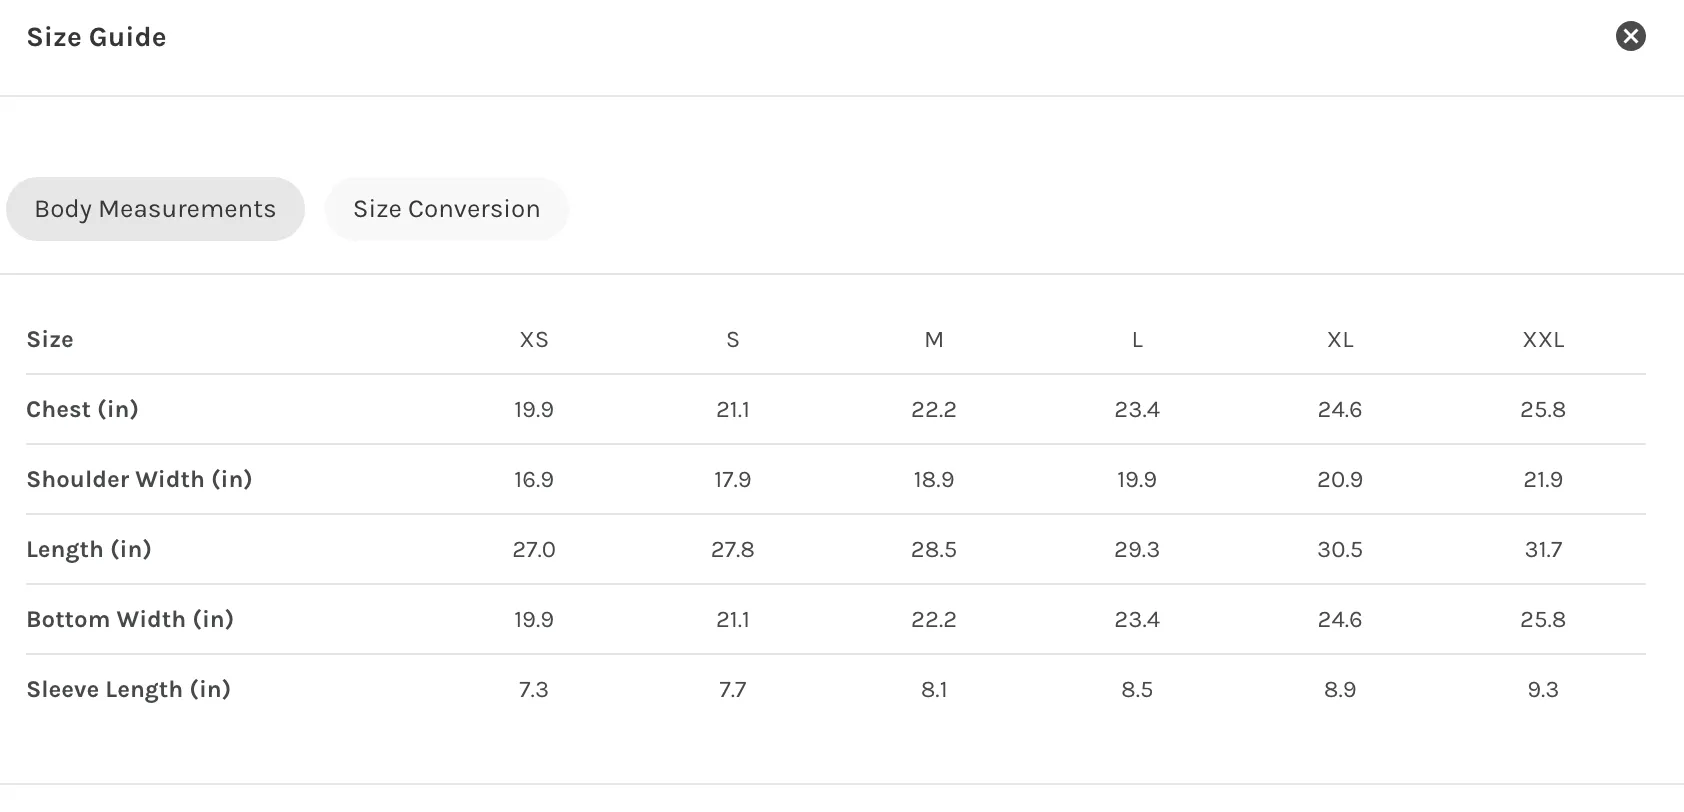
Task: Click the 9.3 sleeve length for XXL
Action: (1543, 689)
